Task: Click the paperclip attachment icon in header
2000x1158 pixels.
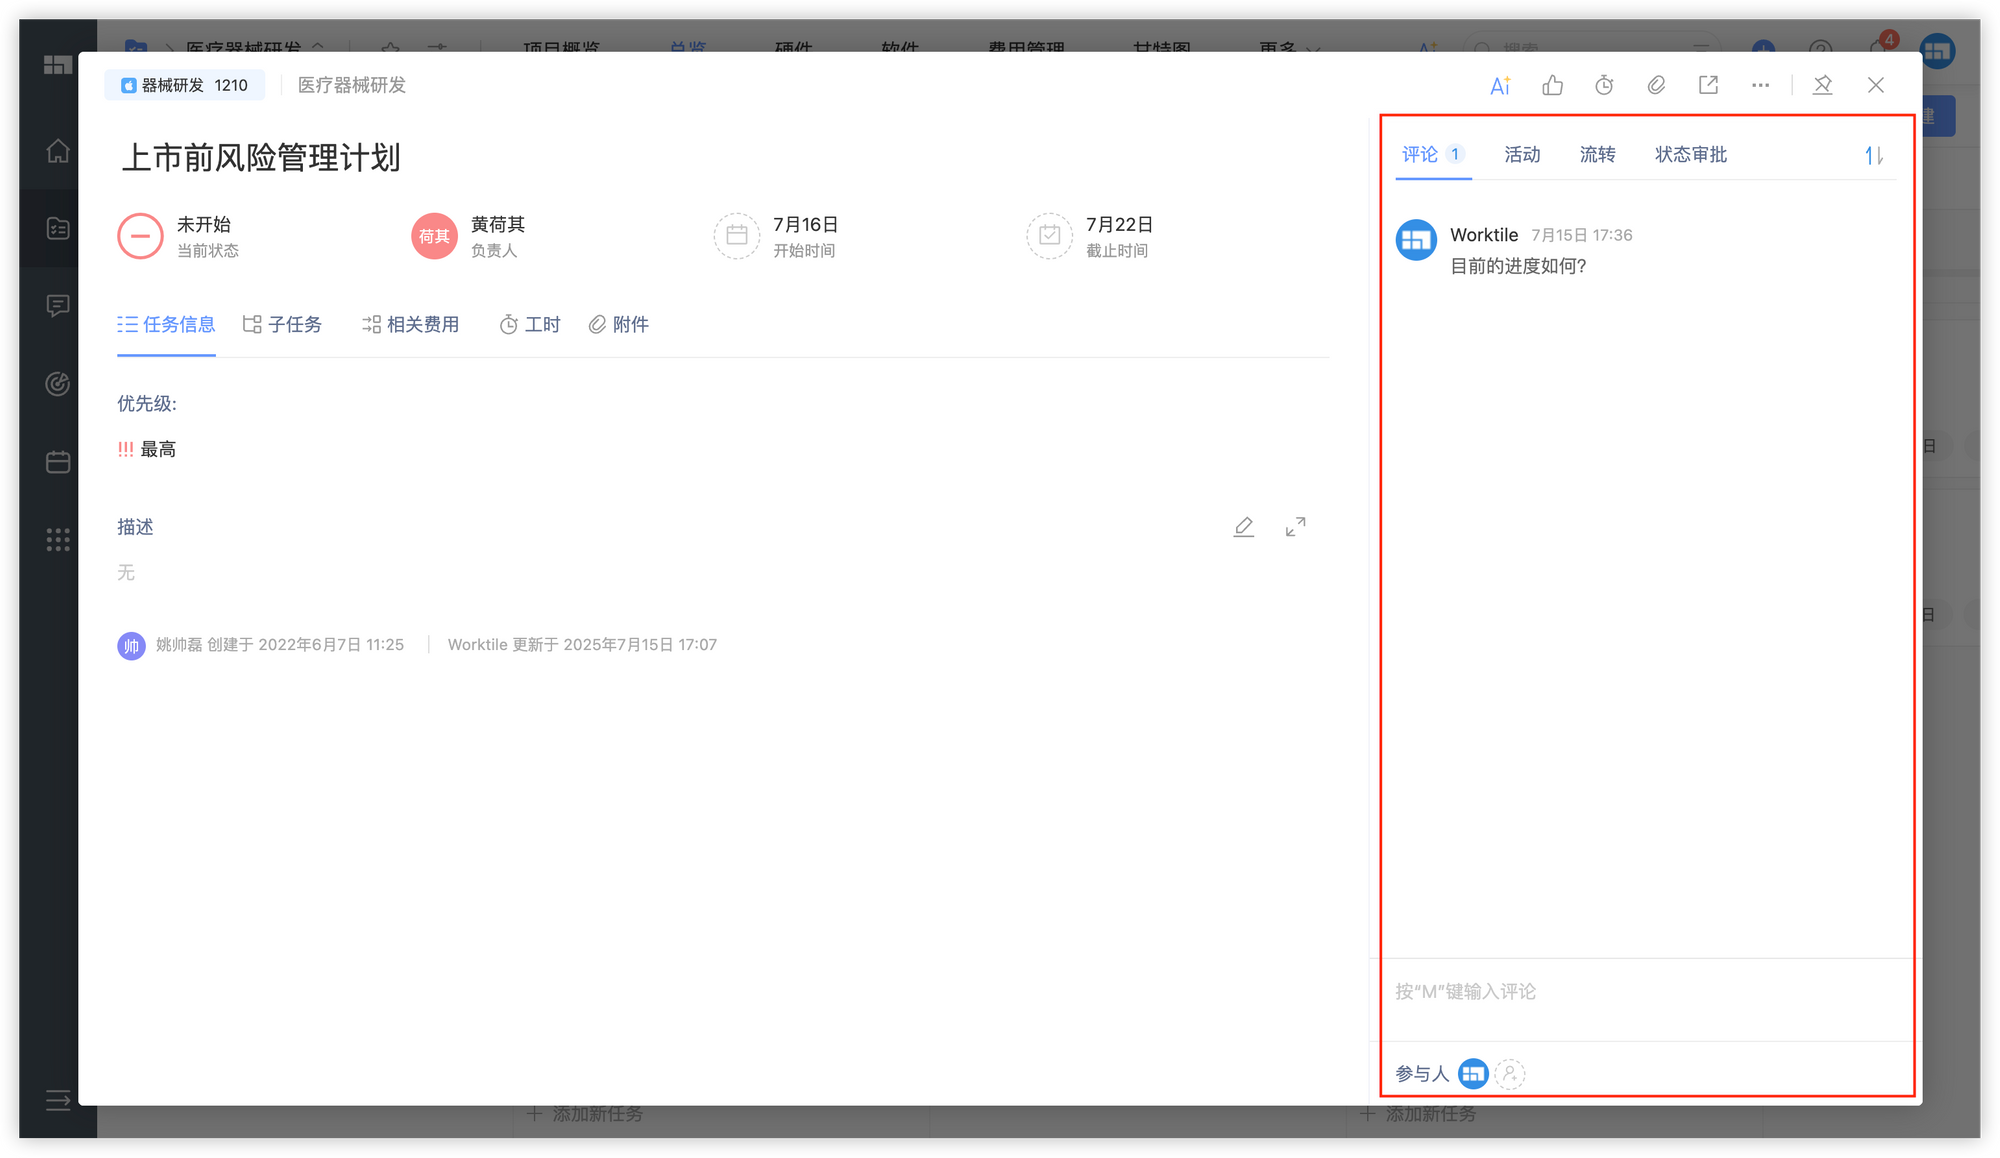Action: pos(1656,86)
